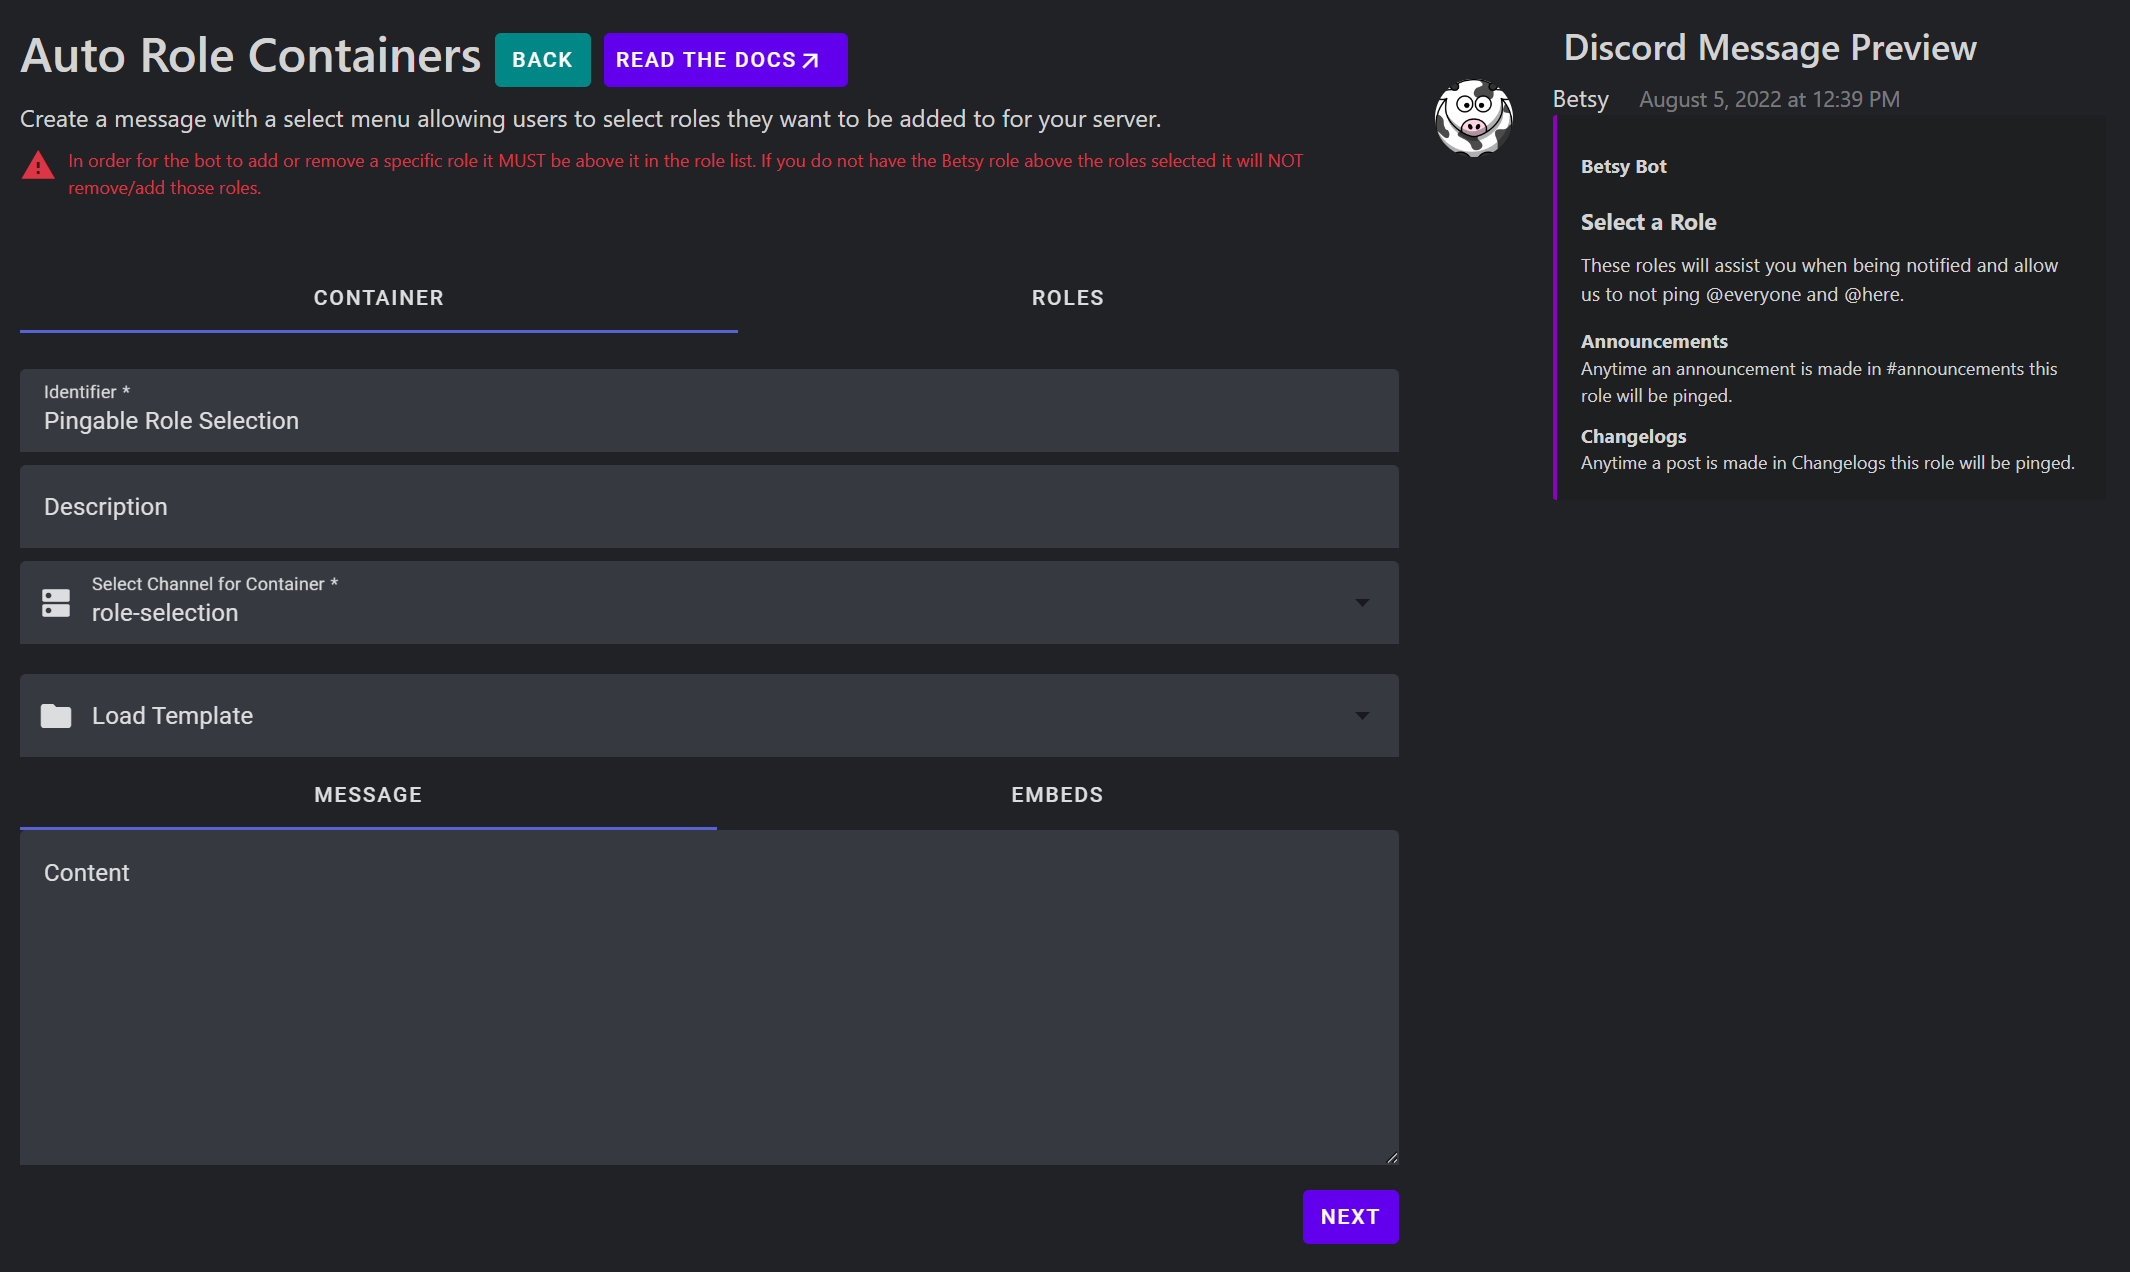Click the external link arrow in Read the Docs
2130x1272 pixels.
point(811,61)
